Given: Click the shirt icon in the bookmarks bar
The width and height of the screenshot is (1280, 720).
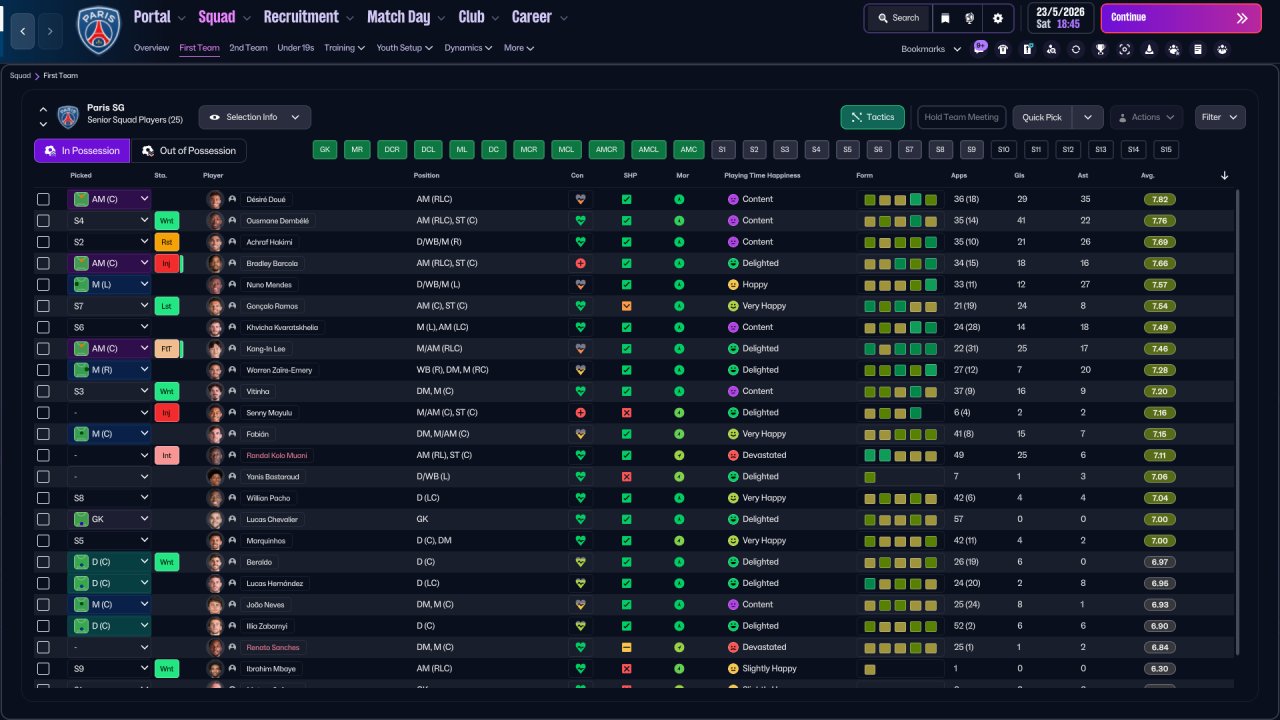Looking at the screenshot, I should (x=1003, y=49).
